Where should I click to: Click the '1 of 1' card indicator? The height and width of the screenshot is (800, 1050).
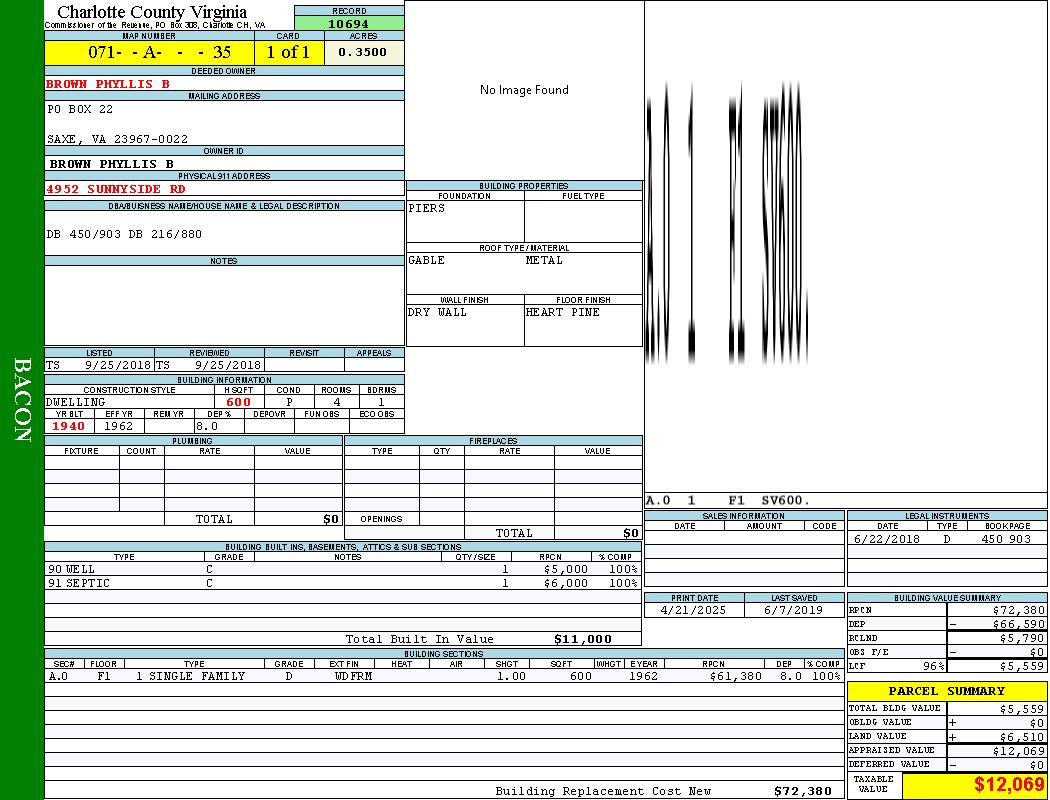point(288,52)
